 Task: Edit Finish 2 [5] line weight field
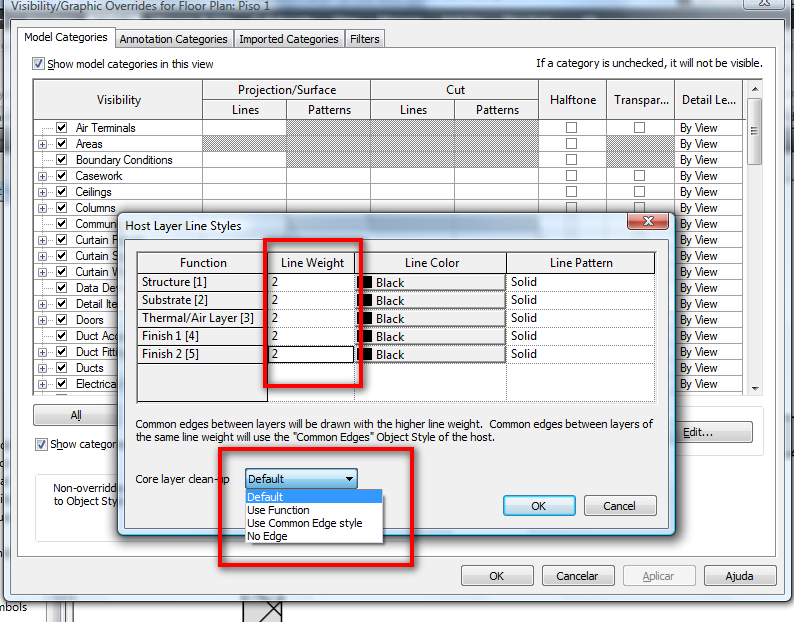pyautogui.click(x=311, y=354)
